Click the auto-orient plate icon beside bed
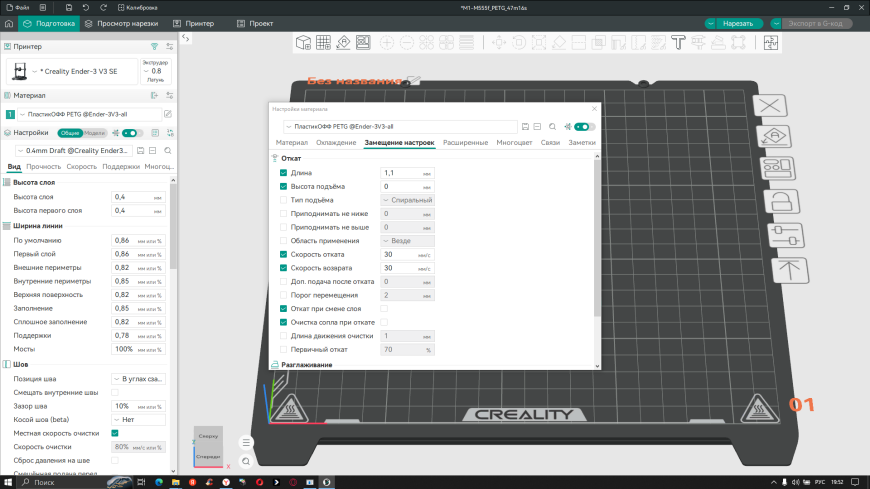870x489 pixels. [x=774, y=137]
